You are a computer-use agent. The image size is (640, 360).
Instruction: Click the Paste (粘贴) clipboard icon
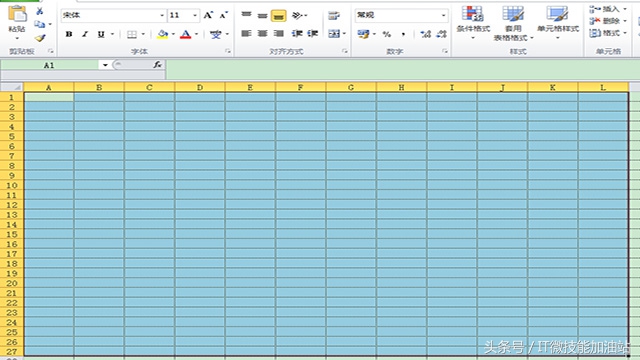click(x=17, y=14)
